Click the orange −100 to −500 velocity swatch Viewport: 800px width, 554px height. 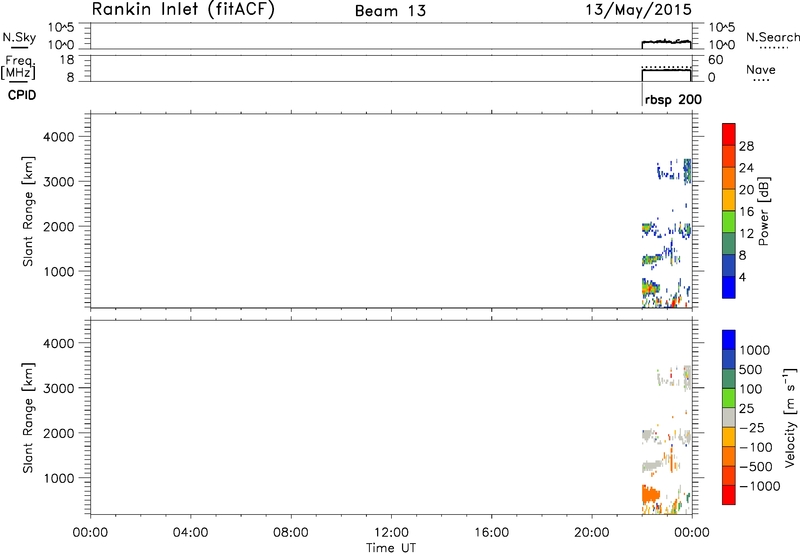tap(729, 456)
